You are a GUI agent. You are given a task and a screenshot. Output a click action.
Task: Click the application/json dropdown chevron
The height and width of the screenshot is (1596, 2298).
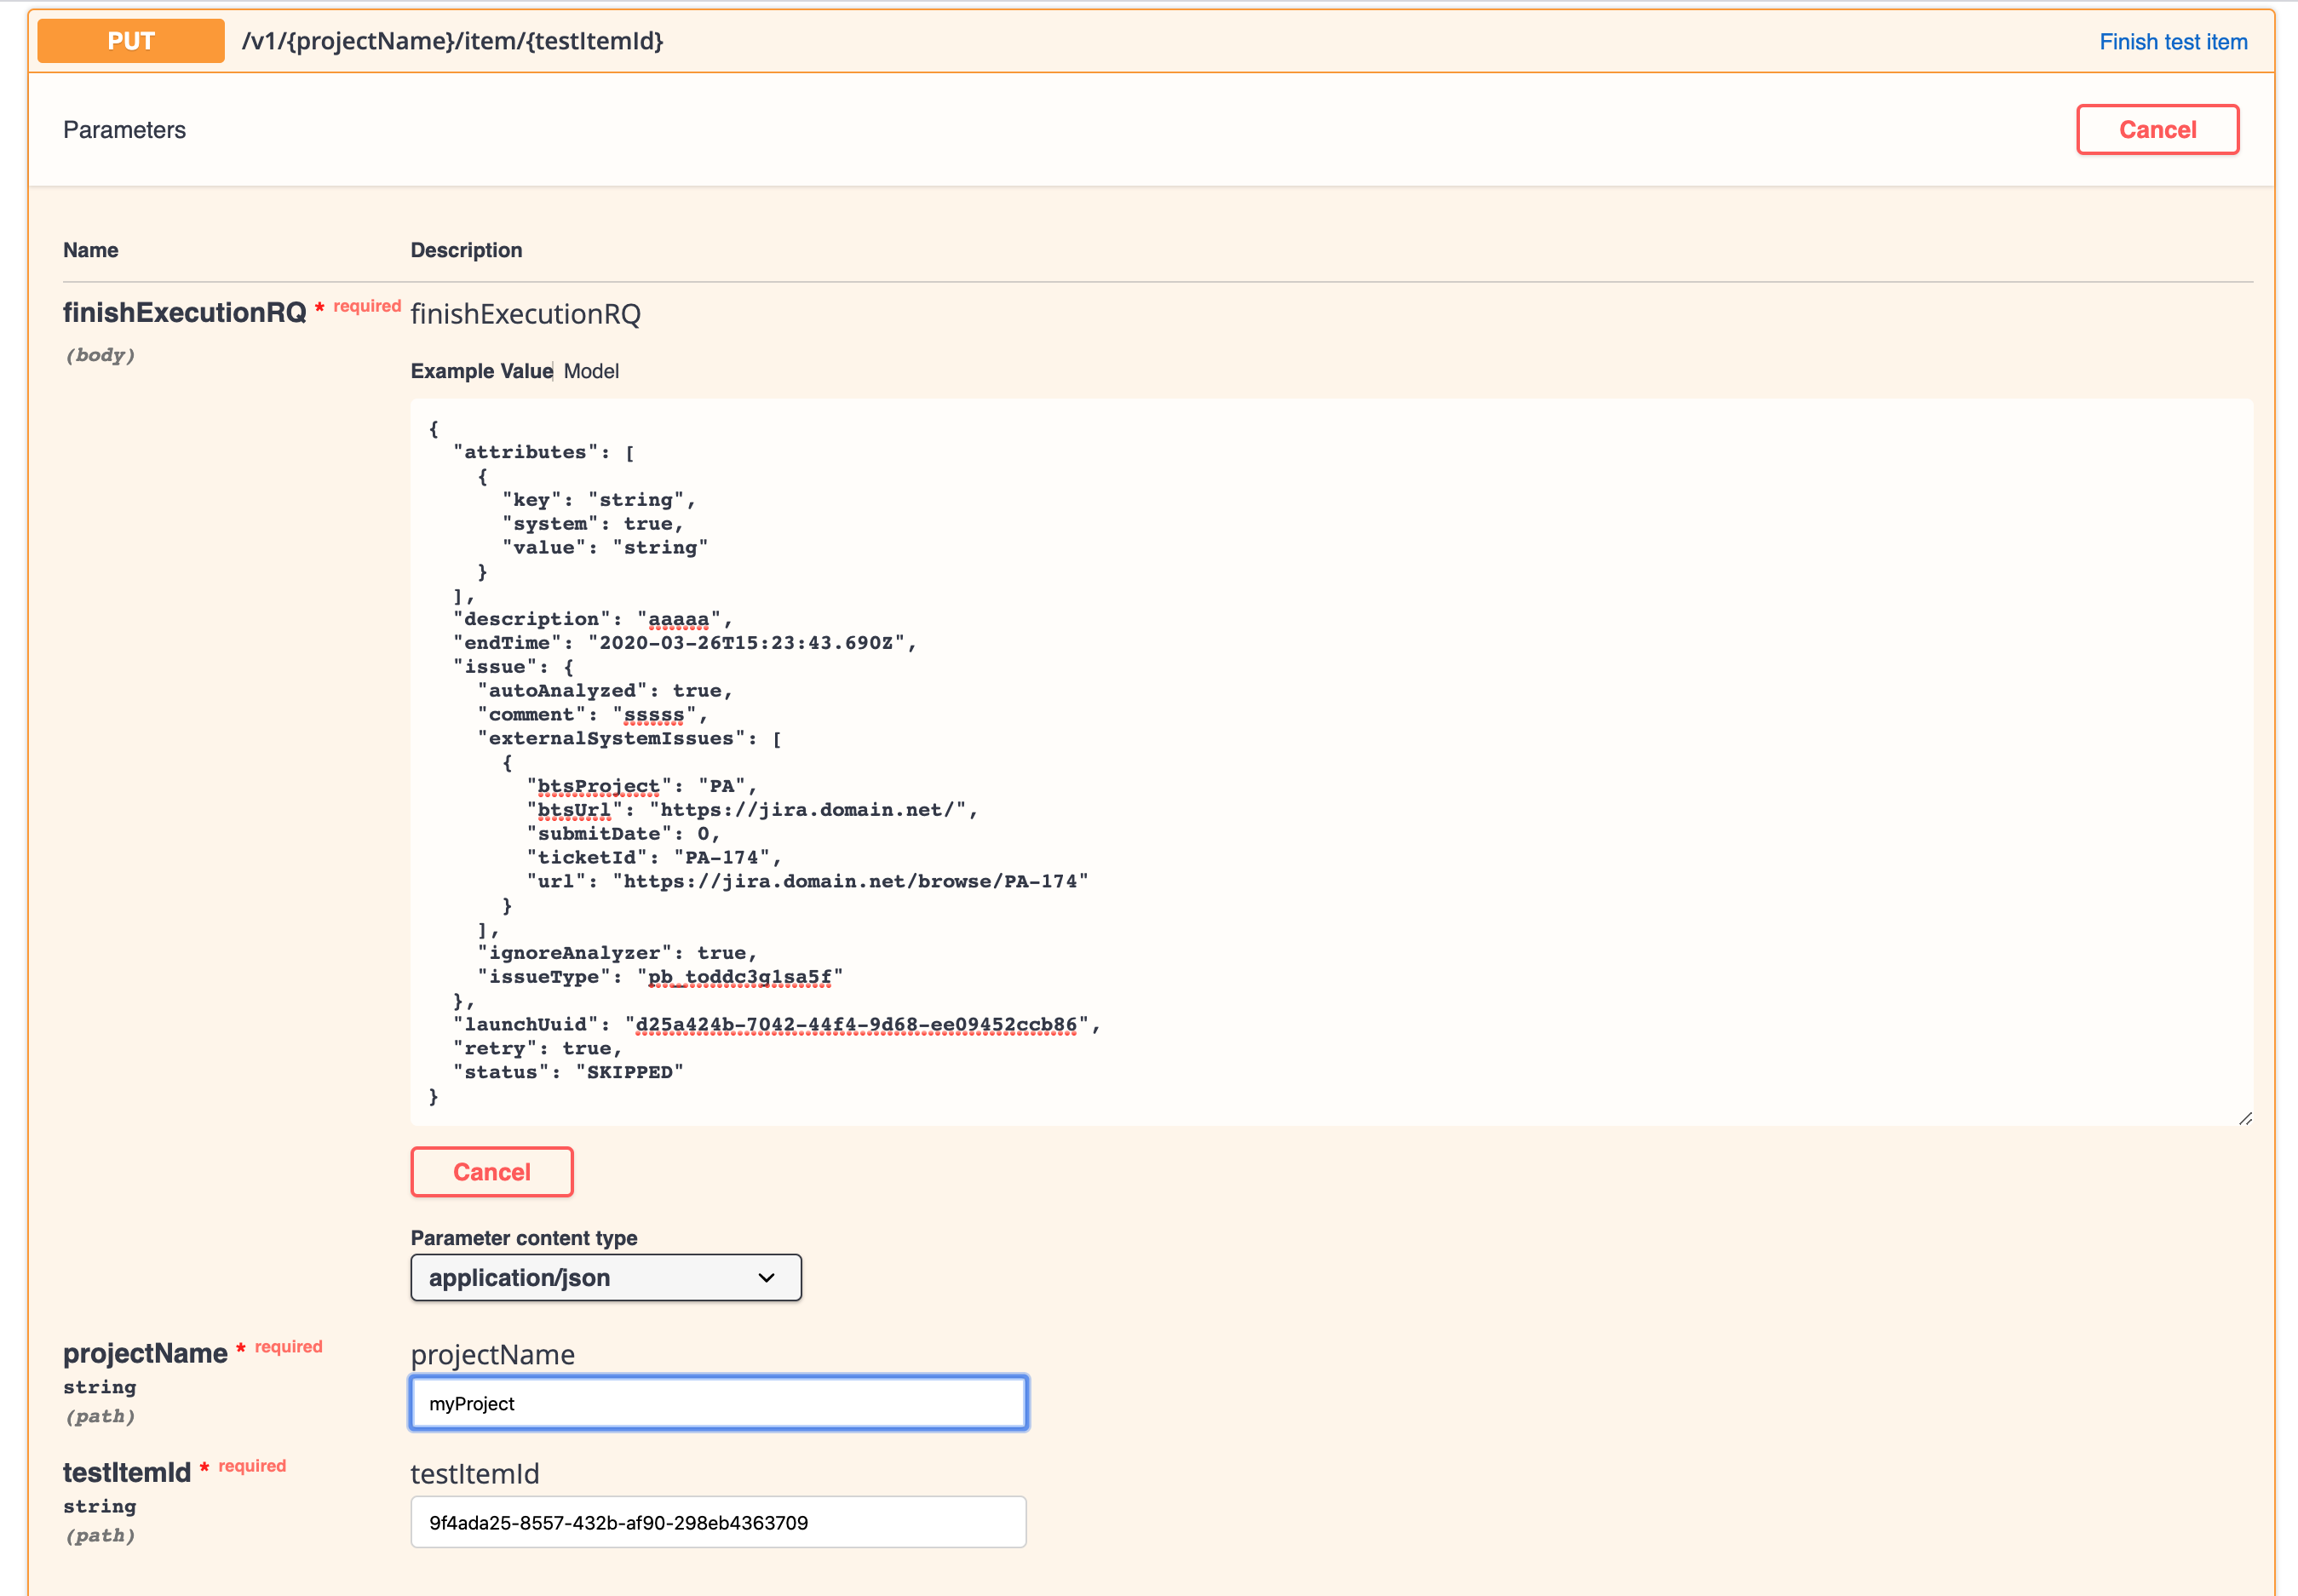[x=766, y=1277]
